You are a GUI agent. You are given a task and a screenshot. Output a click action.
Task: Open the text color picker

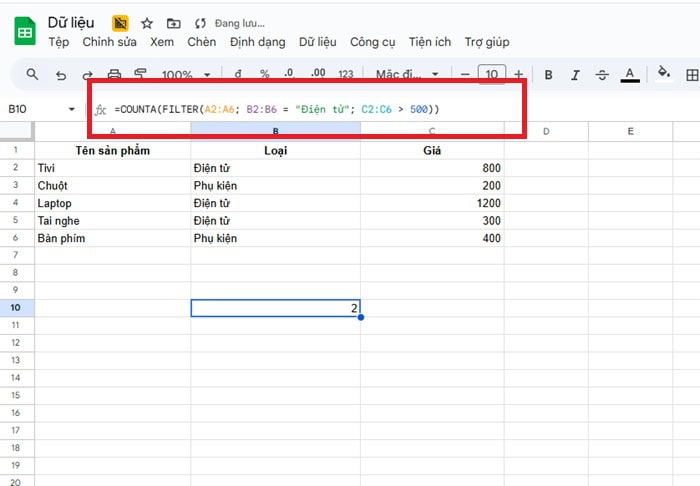pos(630,75)
